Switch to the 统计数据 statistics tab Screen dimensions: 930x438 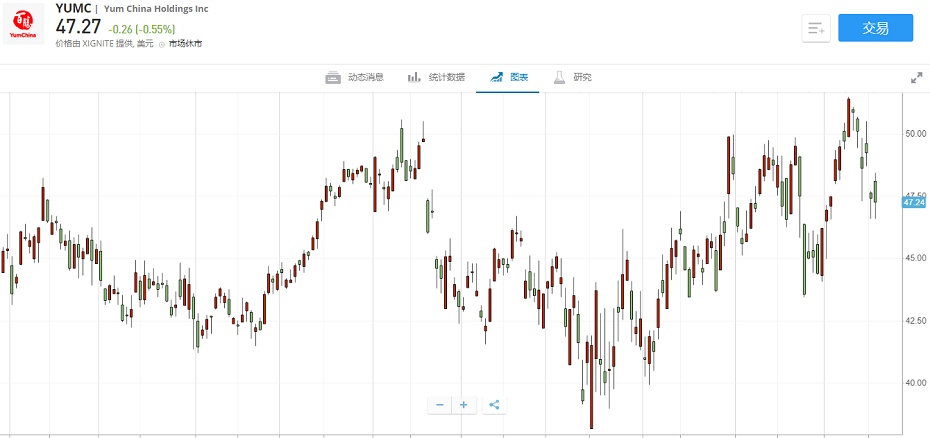pyautogui.click(x=436, y=77)
